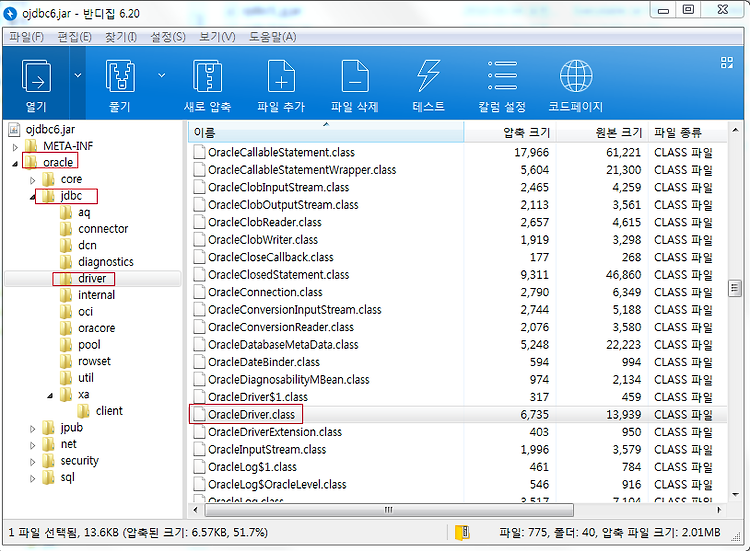
Task: Open the 편집(E) menu
Action: (x=75, y=37)
